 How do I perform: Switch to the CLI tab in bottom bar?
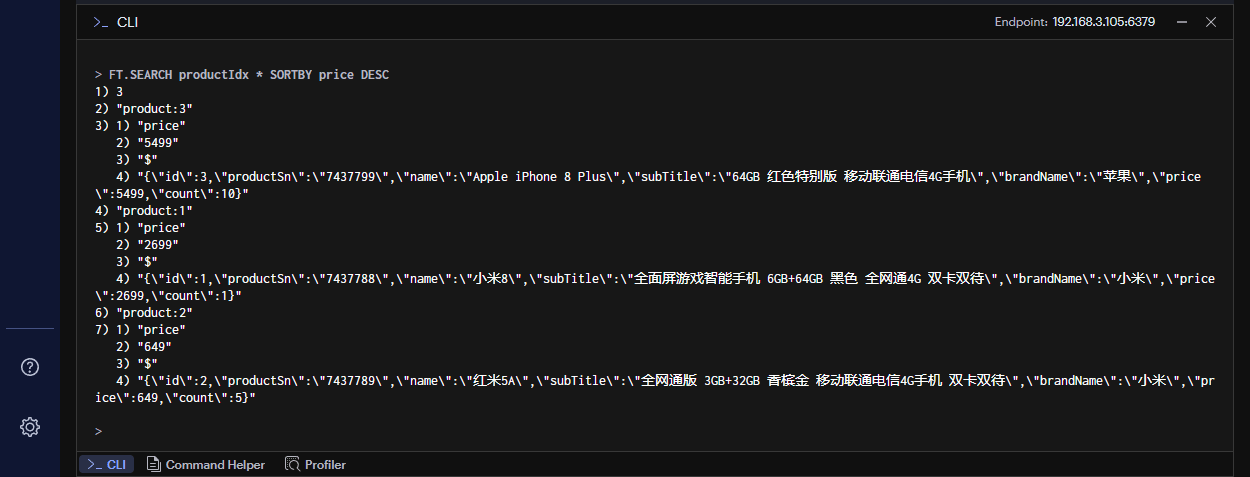(x=106, y=464)
